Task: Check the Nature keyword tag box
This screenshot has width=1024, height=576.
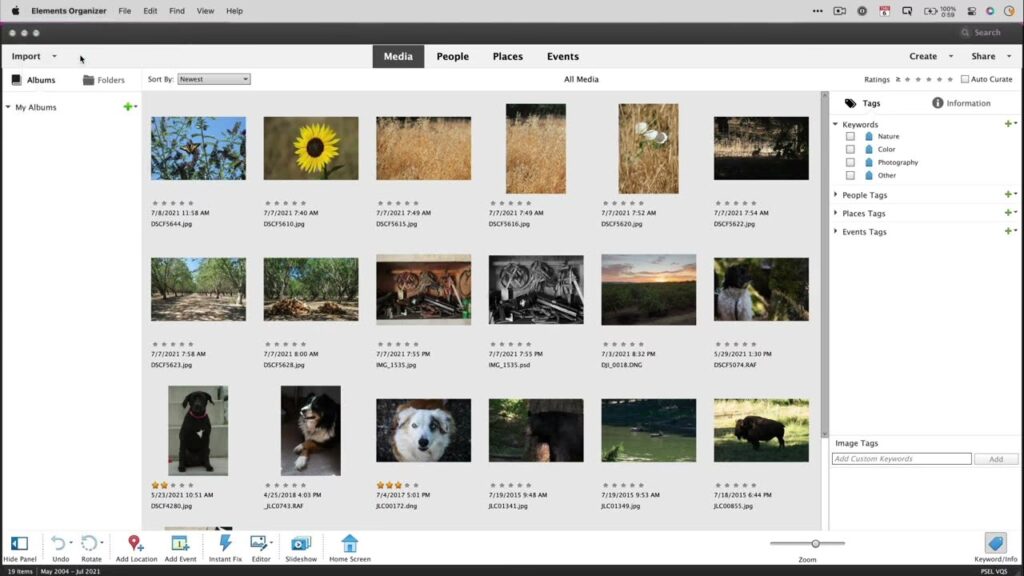Action: 850,136
